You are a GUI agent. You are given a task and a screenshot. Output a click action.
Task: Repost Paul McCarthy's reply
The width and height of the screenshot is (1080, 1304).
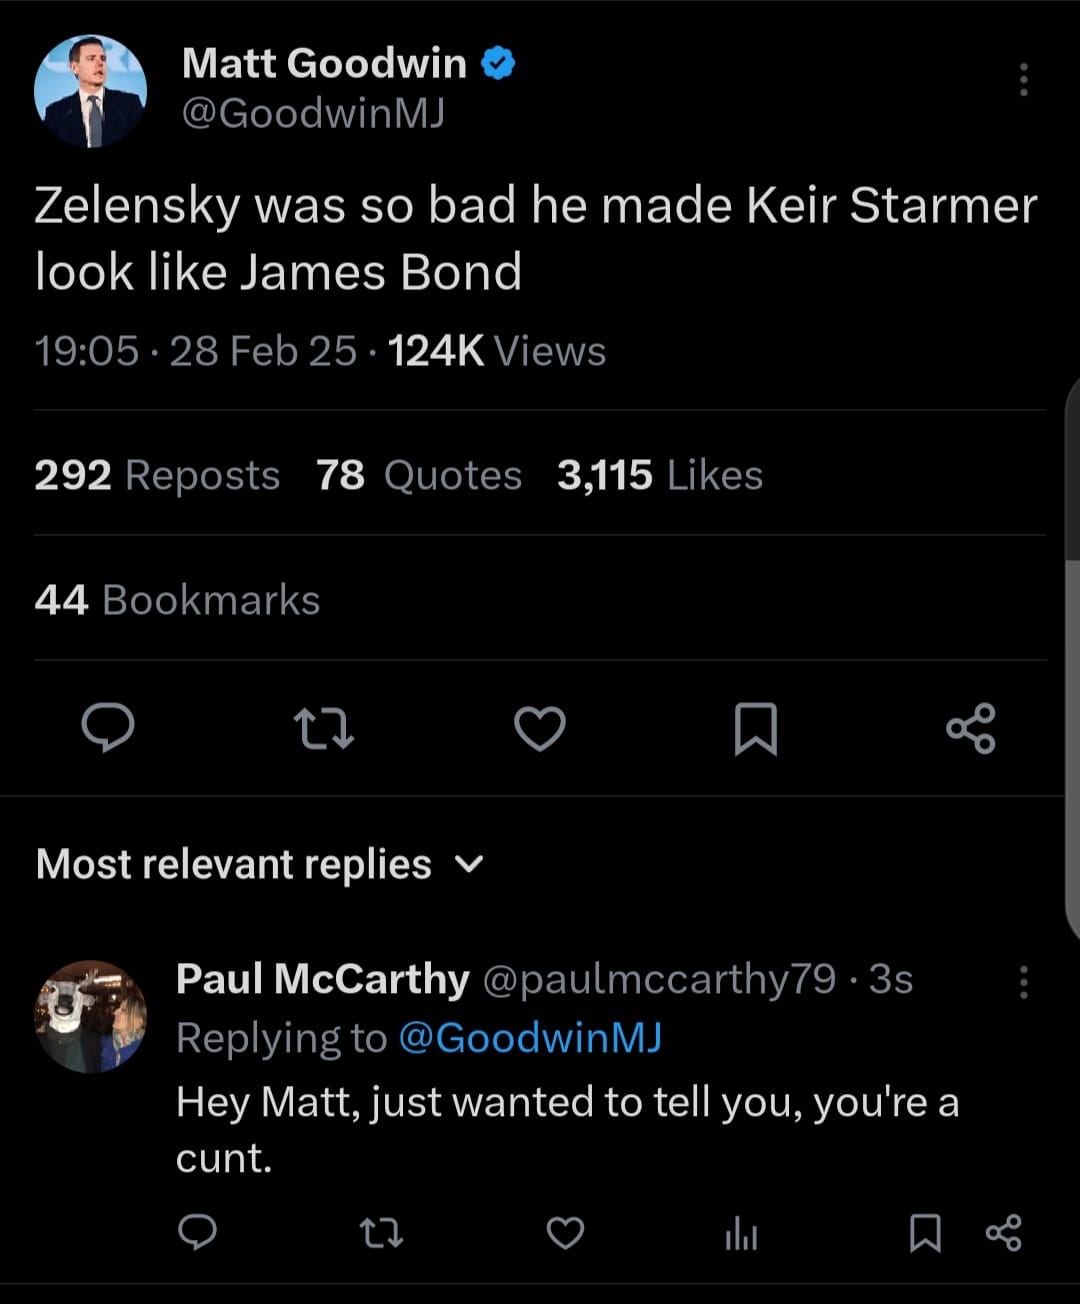pos(381,1233)
